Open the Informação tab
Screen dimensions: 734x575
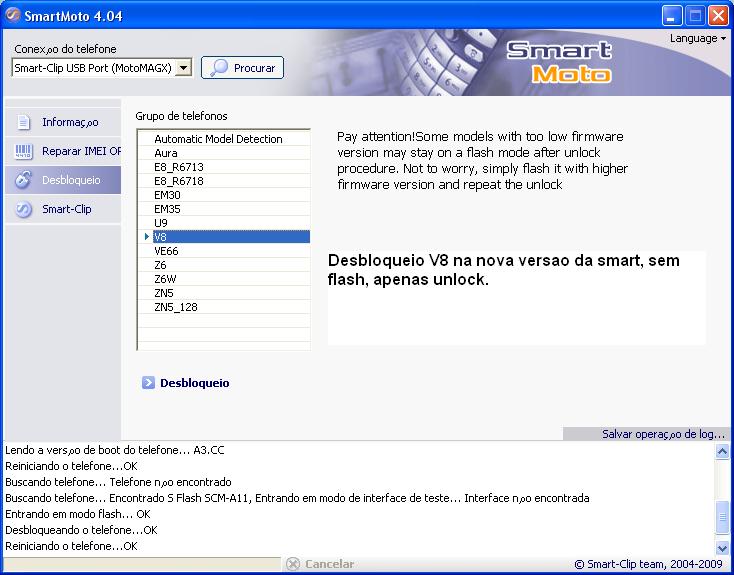click(x=63, y=122)
